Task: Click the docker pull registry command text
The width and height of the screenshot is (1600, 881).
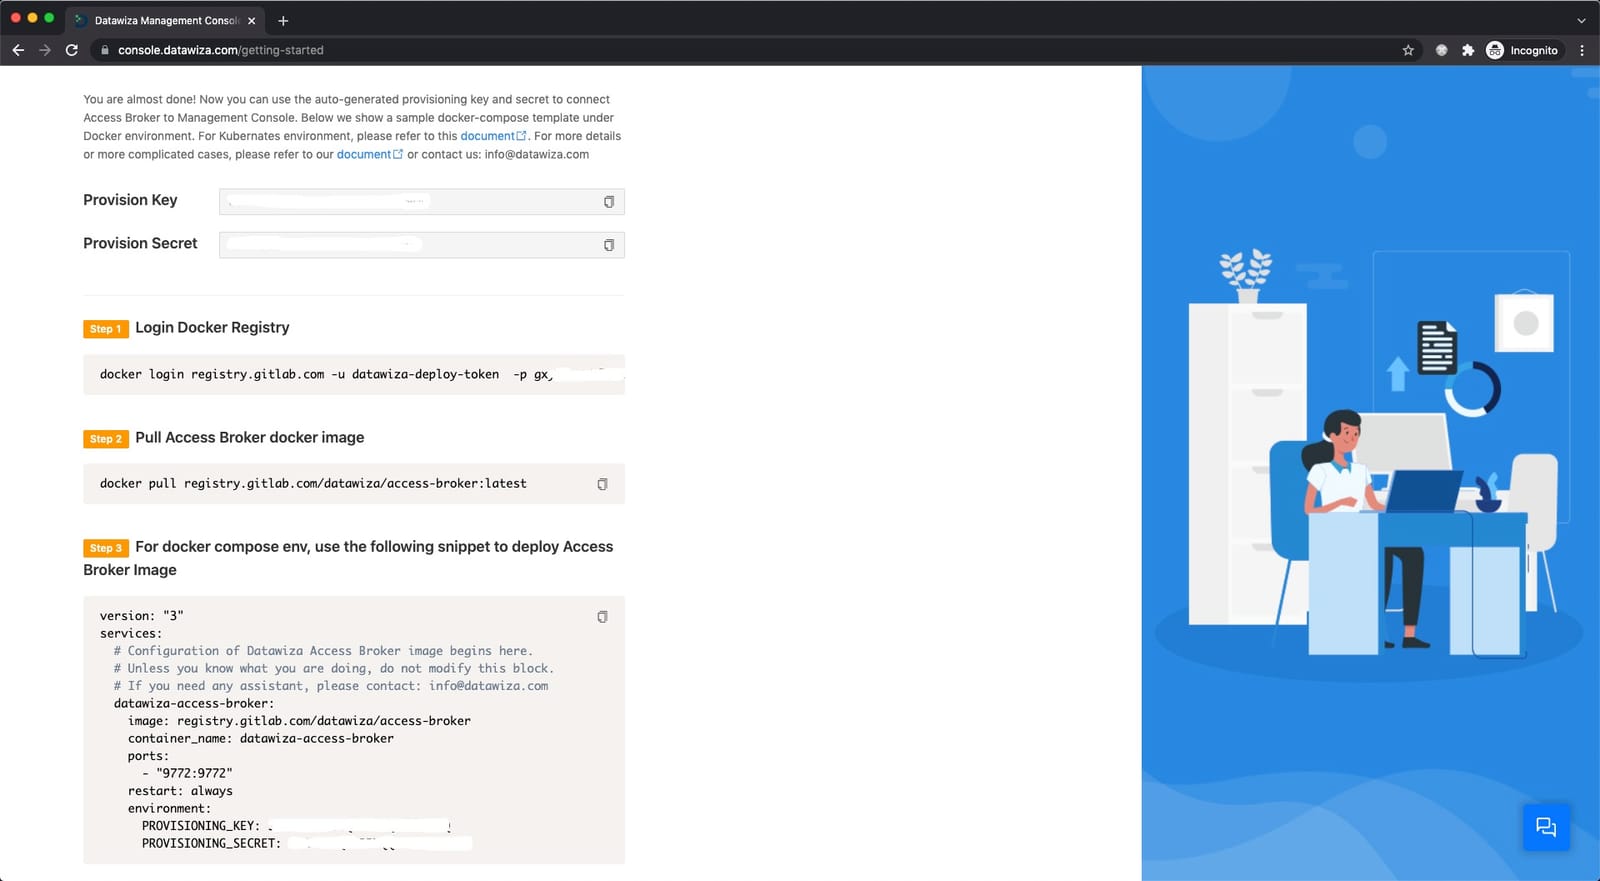Action: click(313, 483)
